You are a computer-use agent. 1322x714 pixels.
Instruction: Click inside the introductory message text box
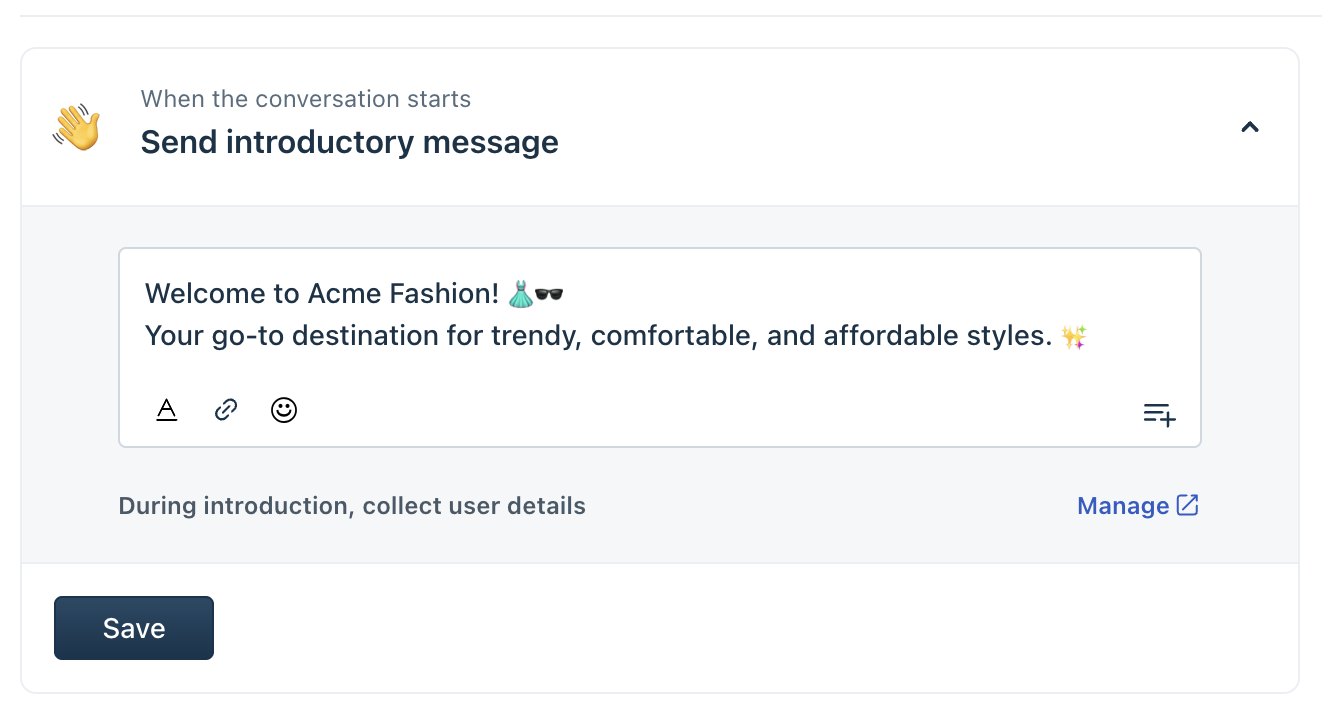point(660,372)
